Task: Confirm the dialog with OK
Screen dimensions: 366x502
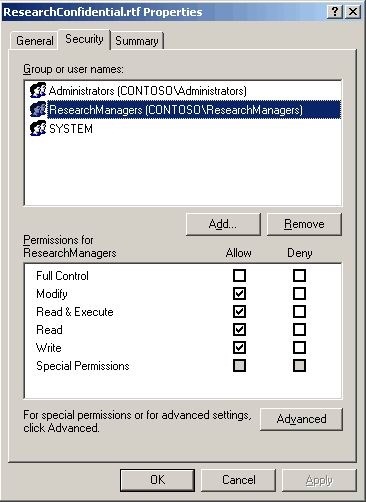Action: coord(157,480)
